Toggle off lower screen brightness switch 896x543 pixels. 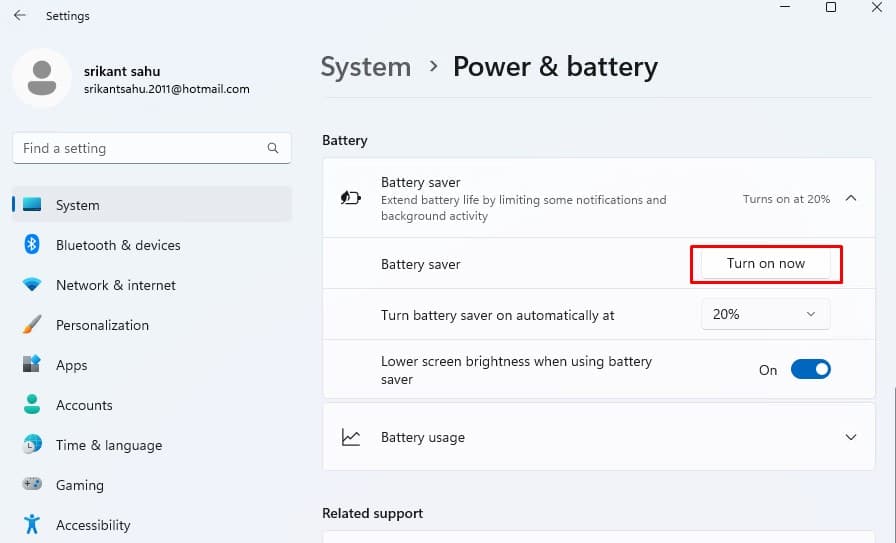point(810,370)
